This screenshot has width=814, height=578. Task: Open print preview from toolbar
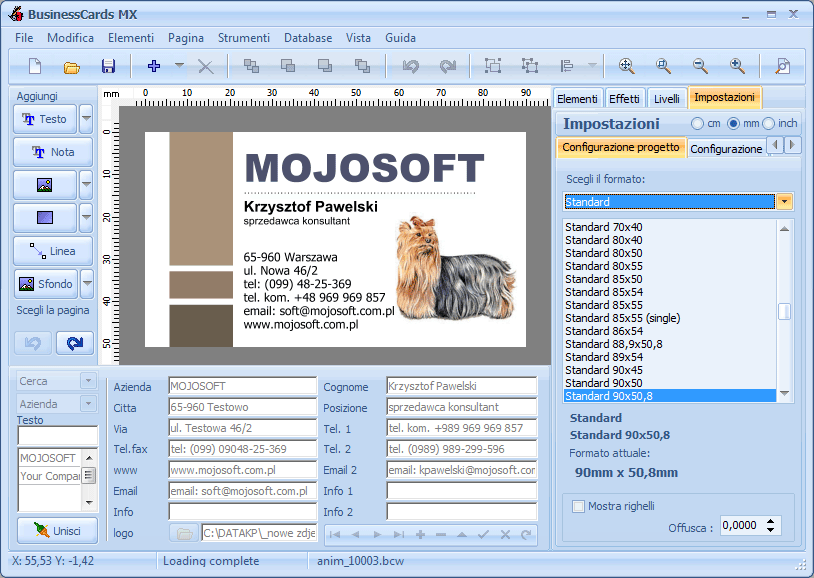782,66
